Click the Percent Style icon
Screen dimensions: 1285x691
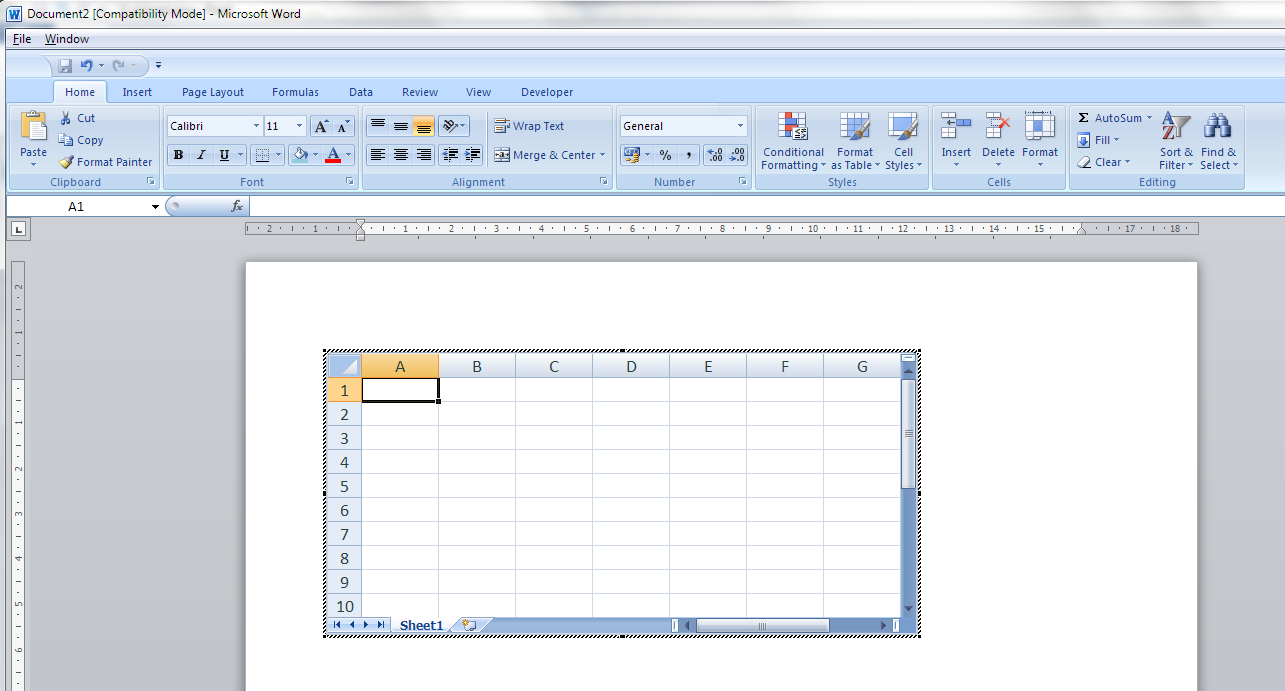[x=665, y=155]
